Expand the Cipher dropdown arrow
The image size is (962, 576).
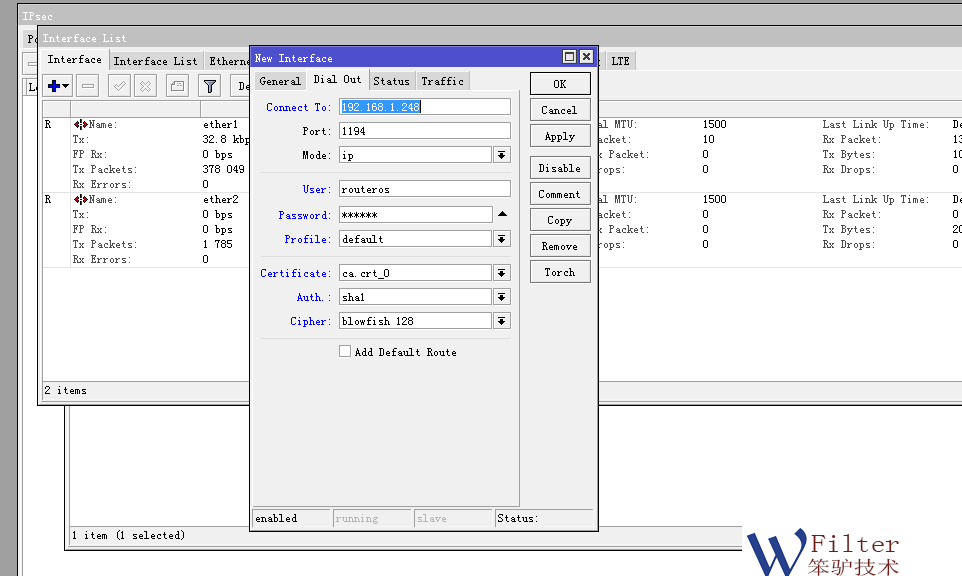click(502, 321)
